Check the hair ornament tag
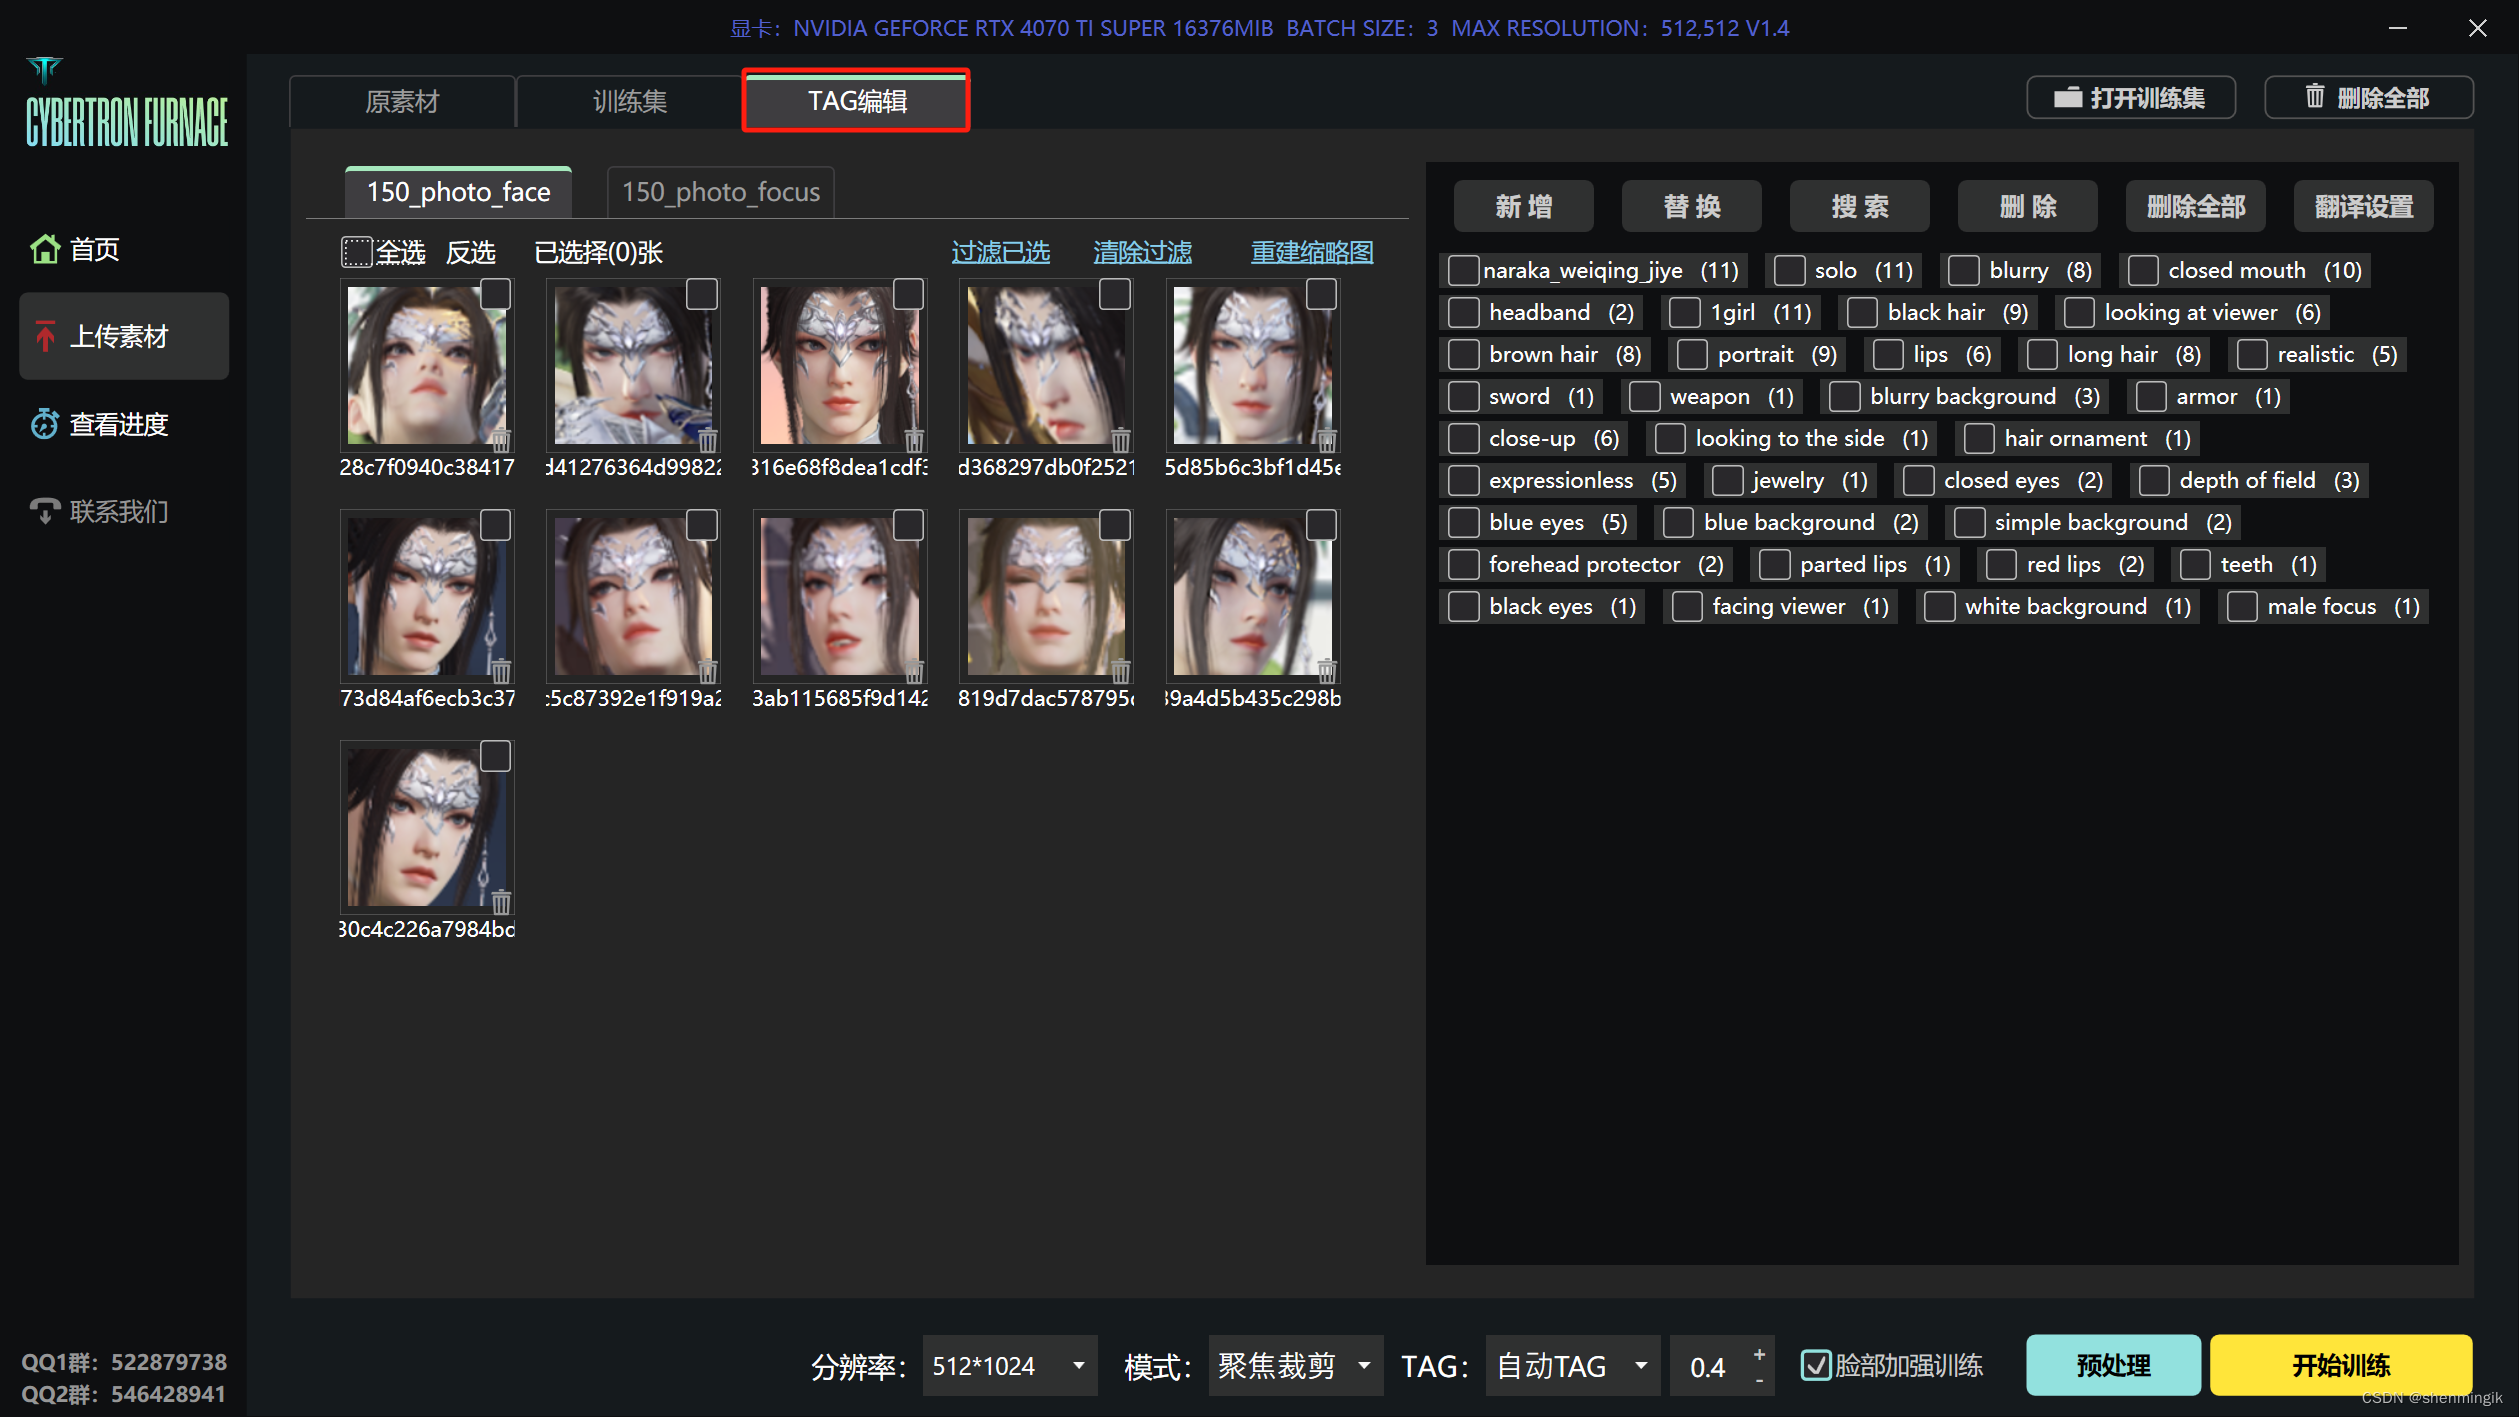 tap(1979, 438)
